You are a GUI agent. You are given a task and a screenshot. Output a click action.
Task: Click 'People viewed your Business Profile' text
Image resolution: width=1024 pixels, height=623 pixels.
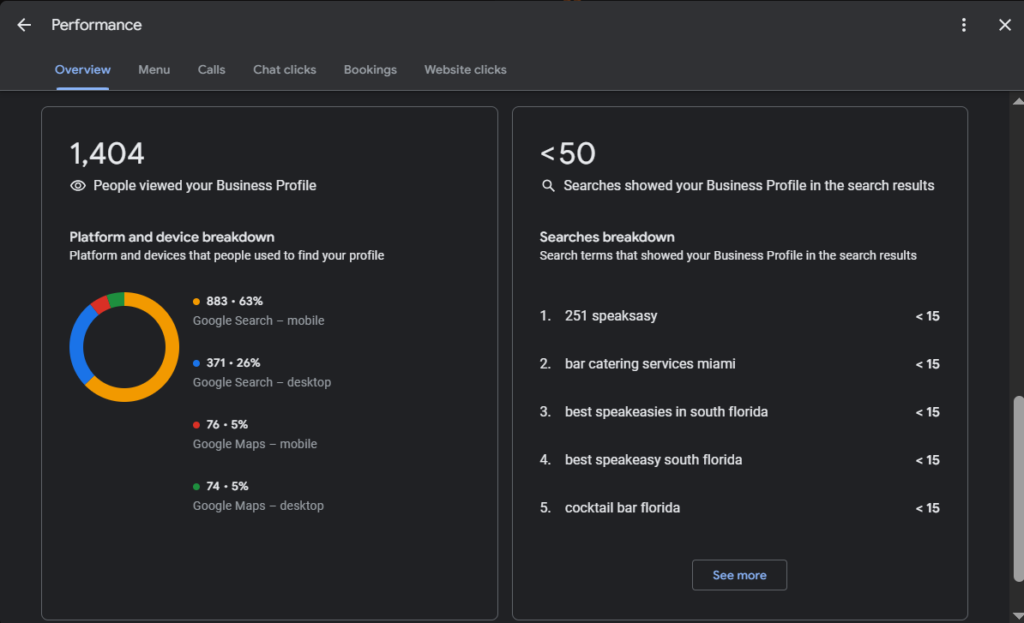(x=204, y=185)
